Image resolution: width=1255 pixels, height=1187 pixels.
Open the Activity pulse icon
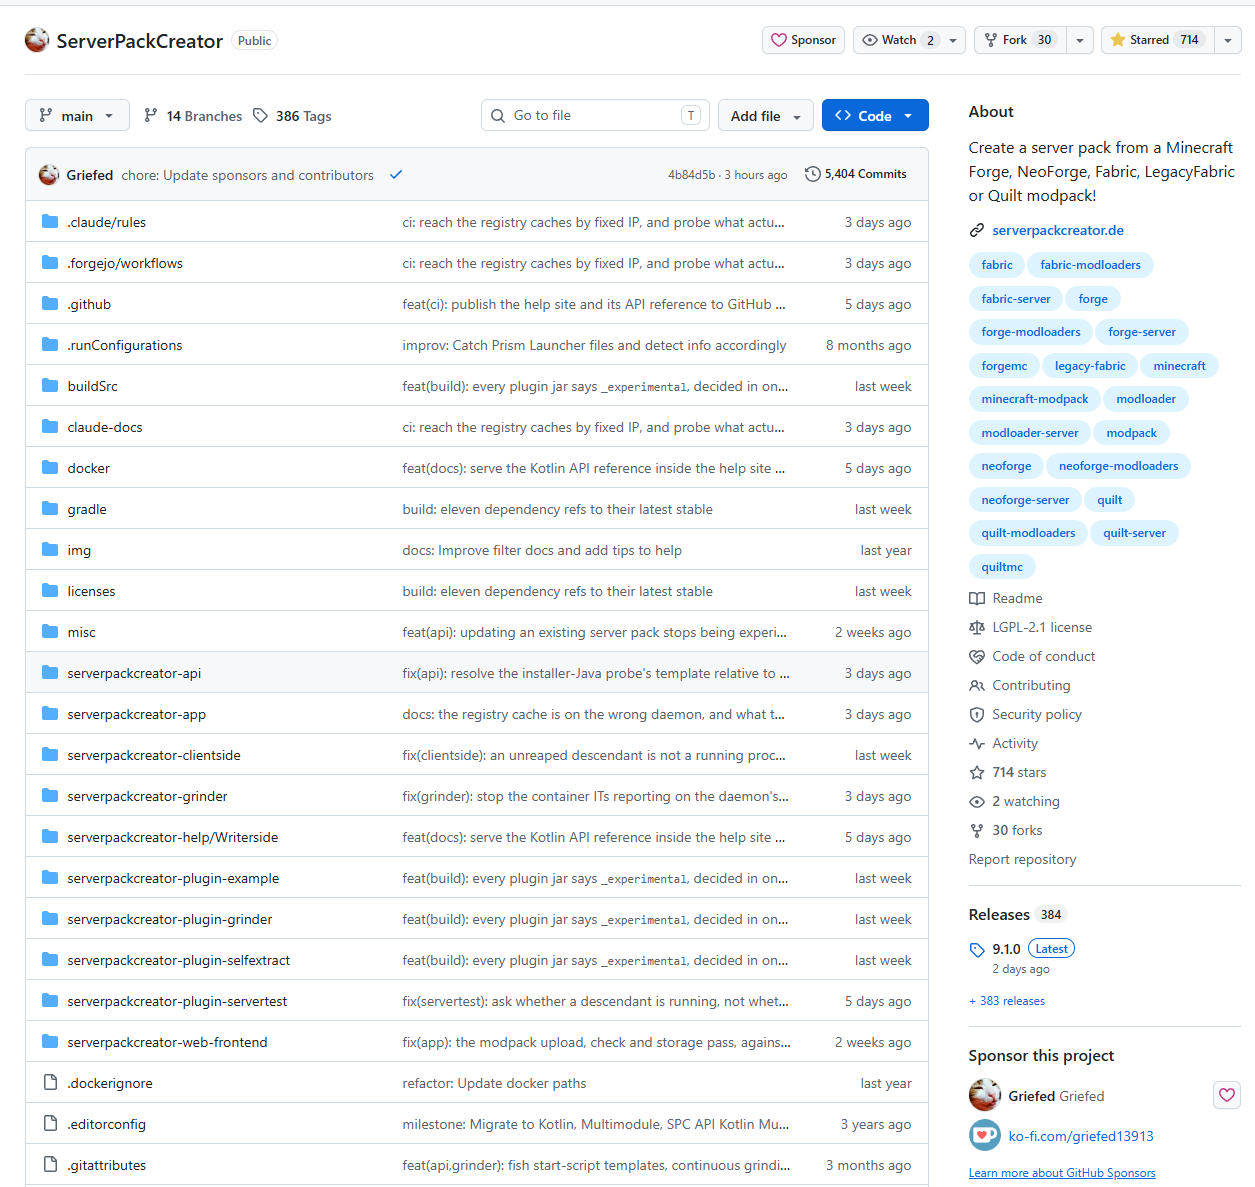click(x=977, y=743)
